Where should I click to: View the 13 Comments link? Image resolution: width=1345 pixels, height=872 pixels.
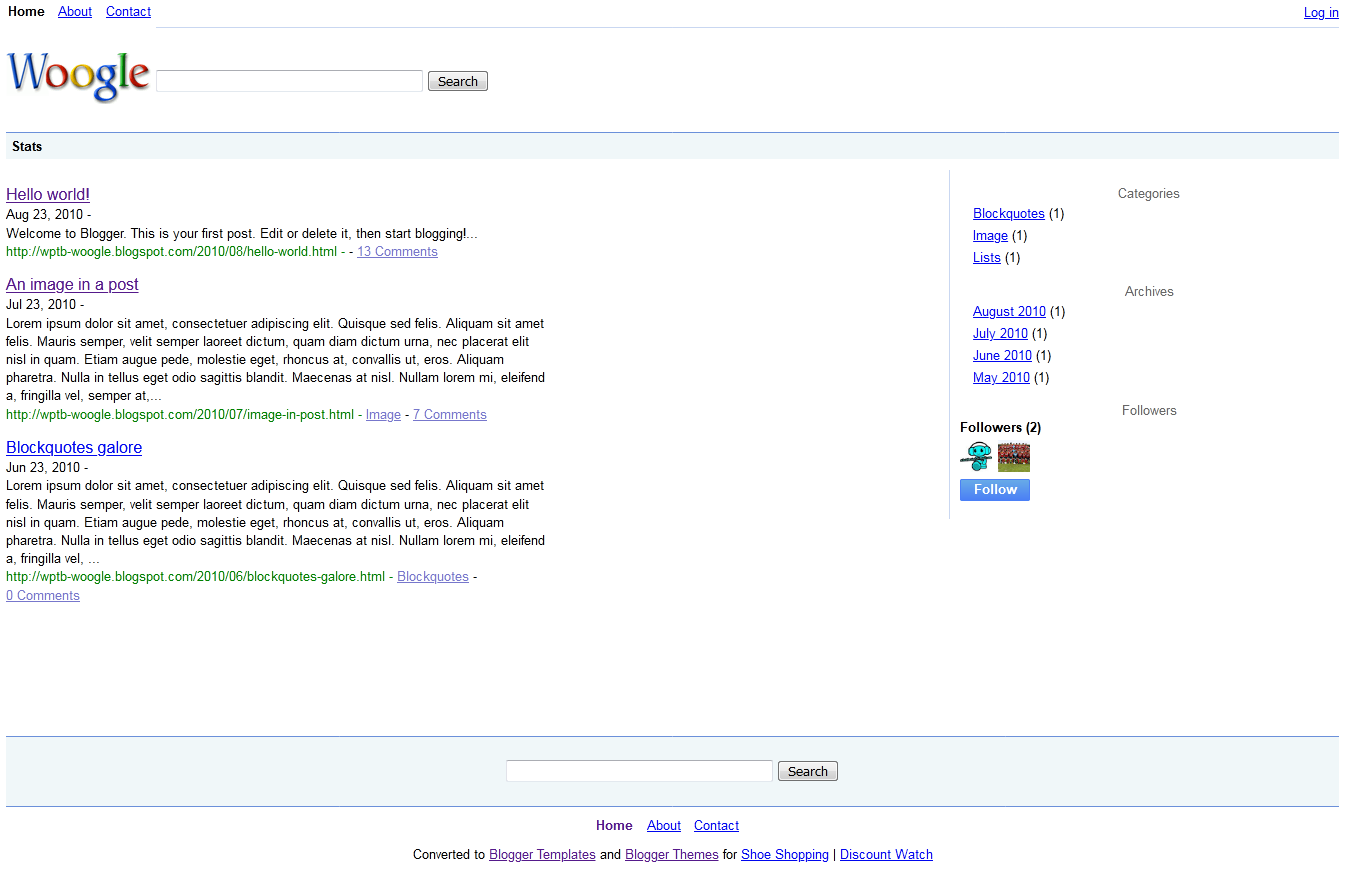397,252
